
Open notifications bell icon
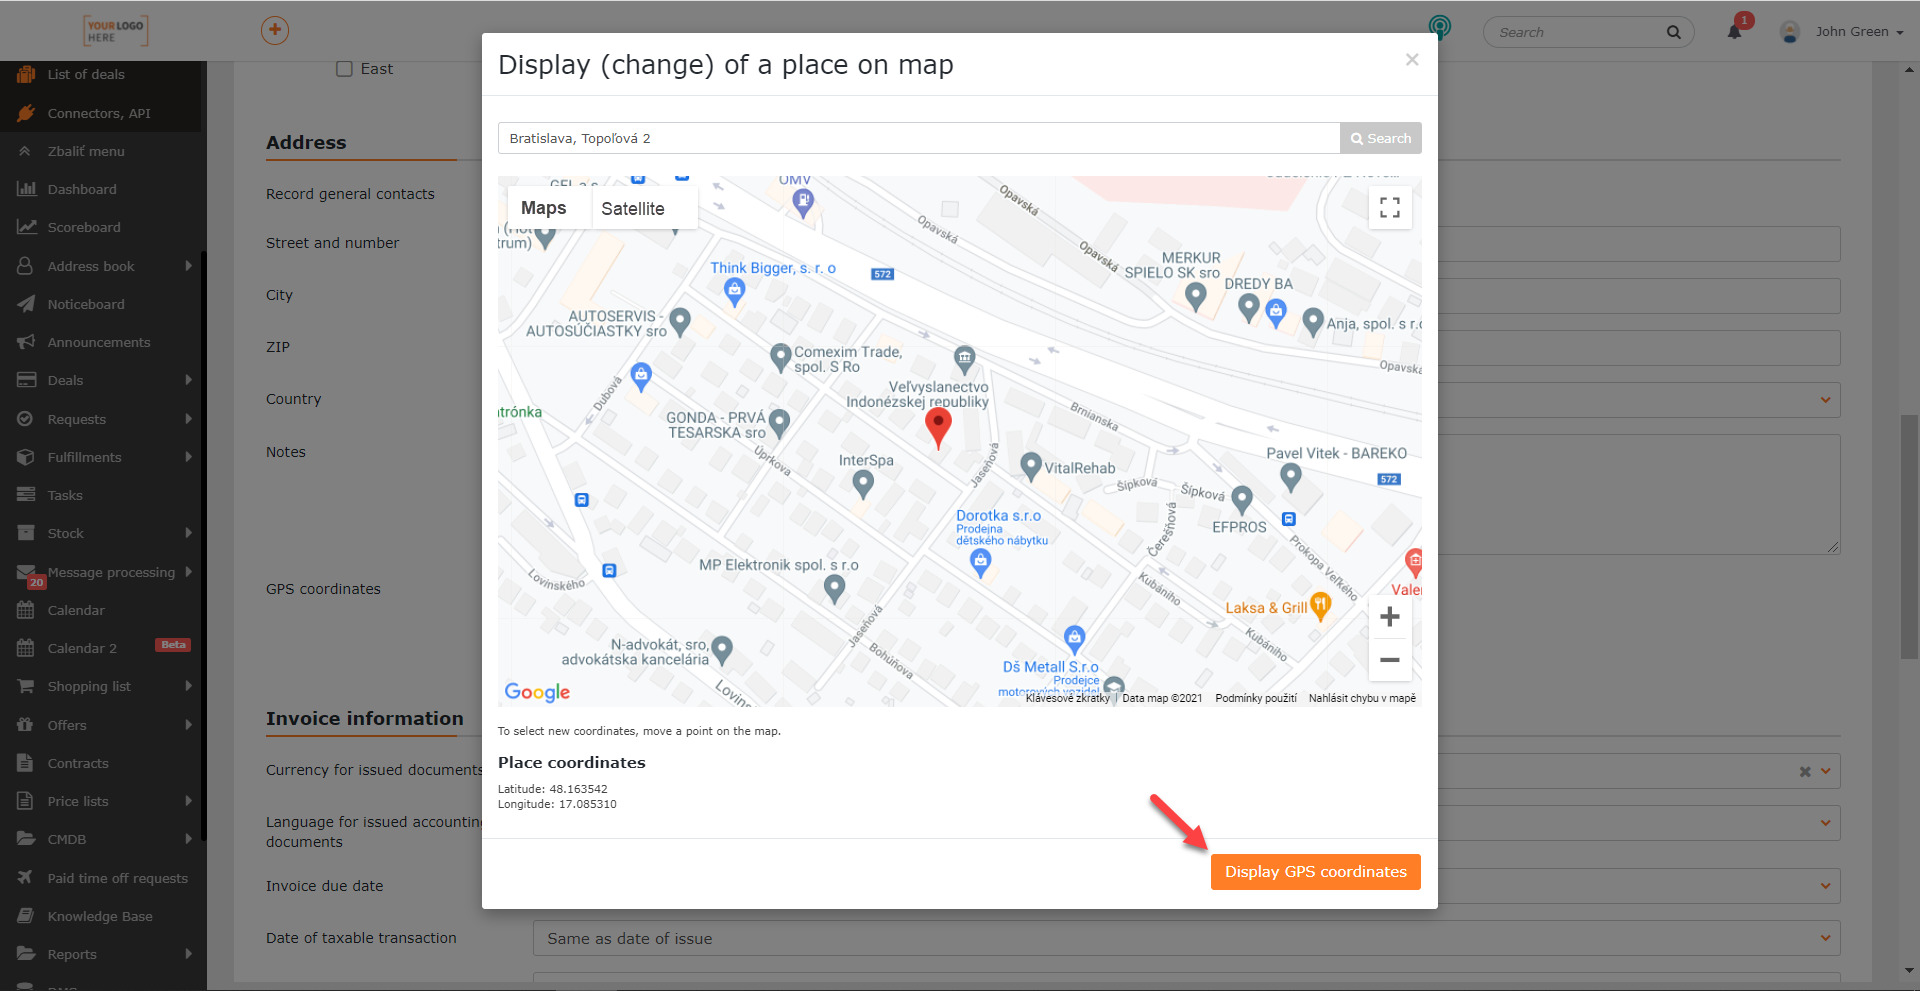[1735, 32]
